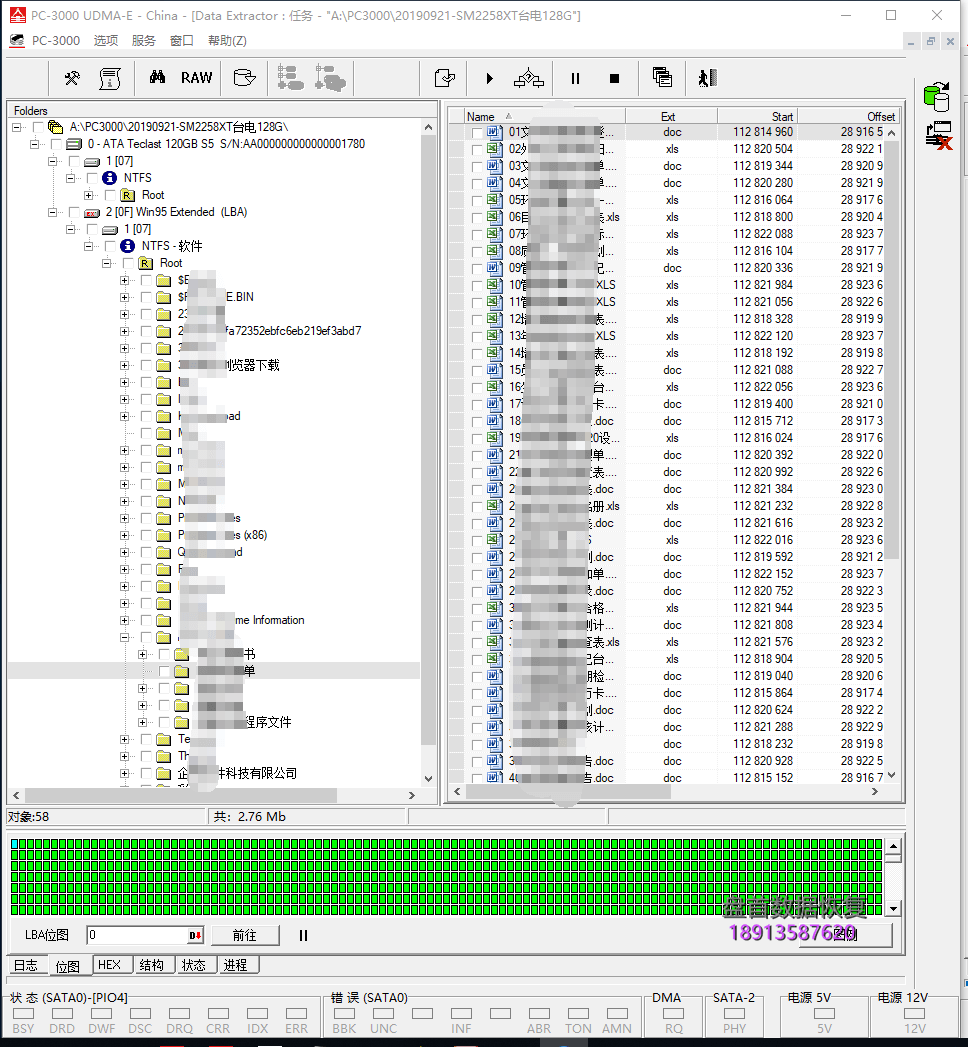Collapse the task root path node

[x=17, y=127]
